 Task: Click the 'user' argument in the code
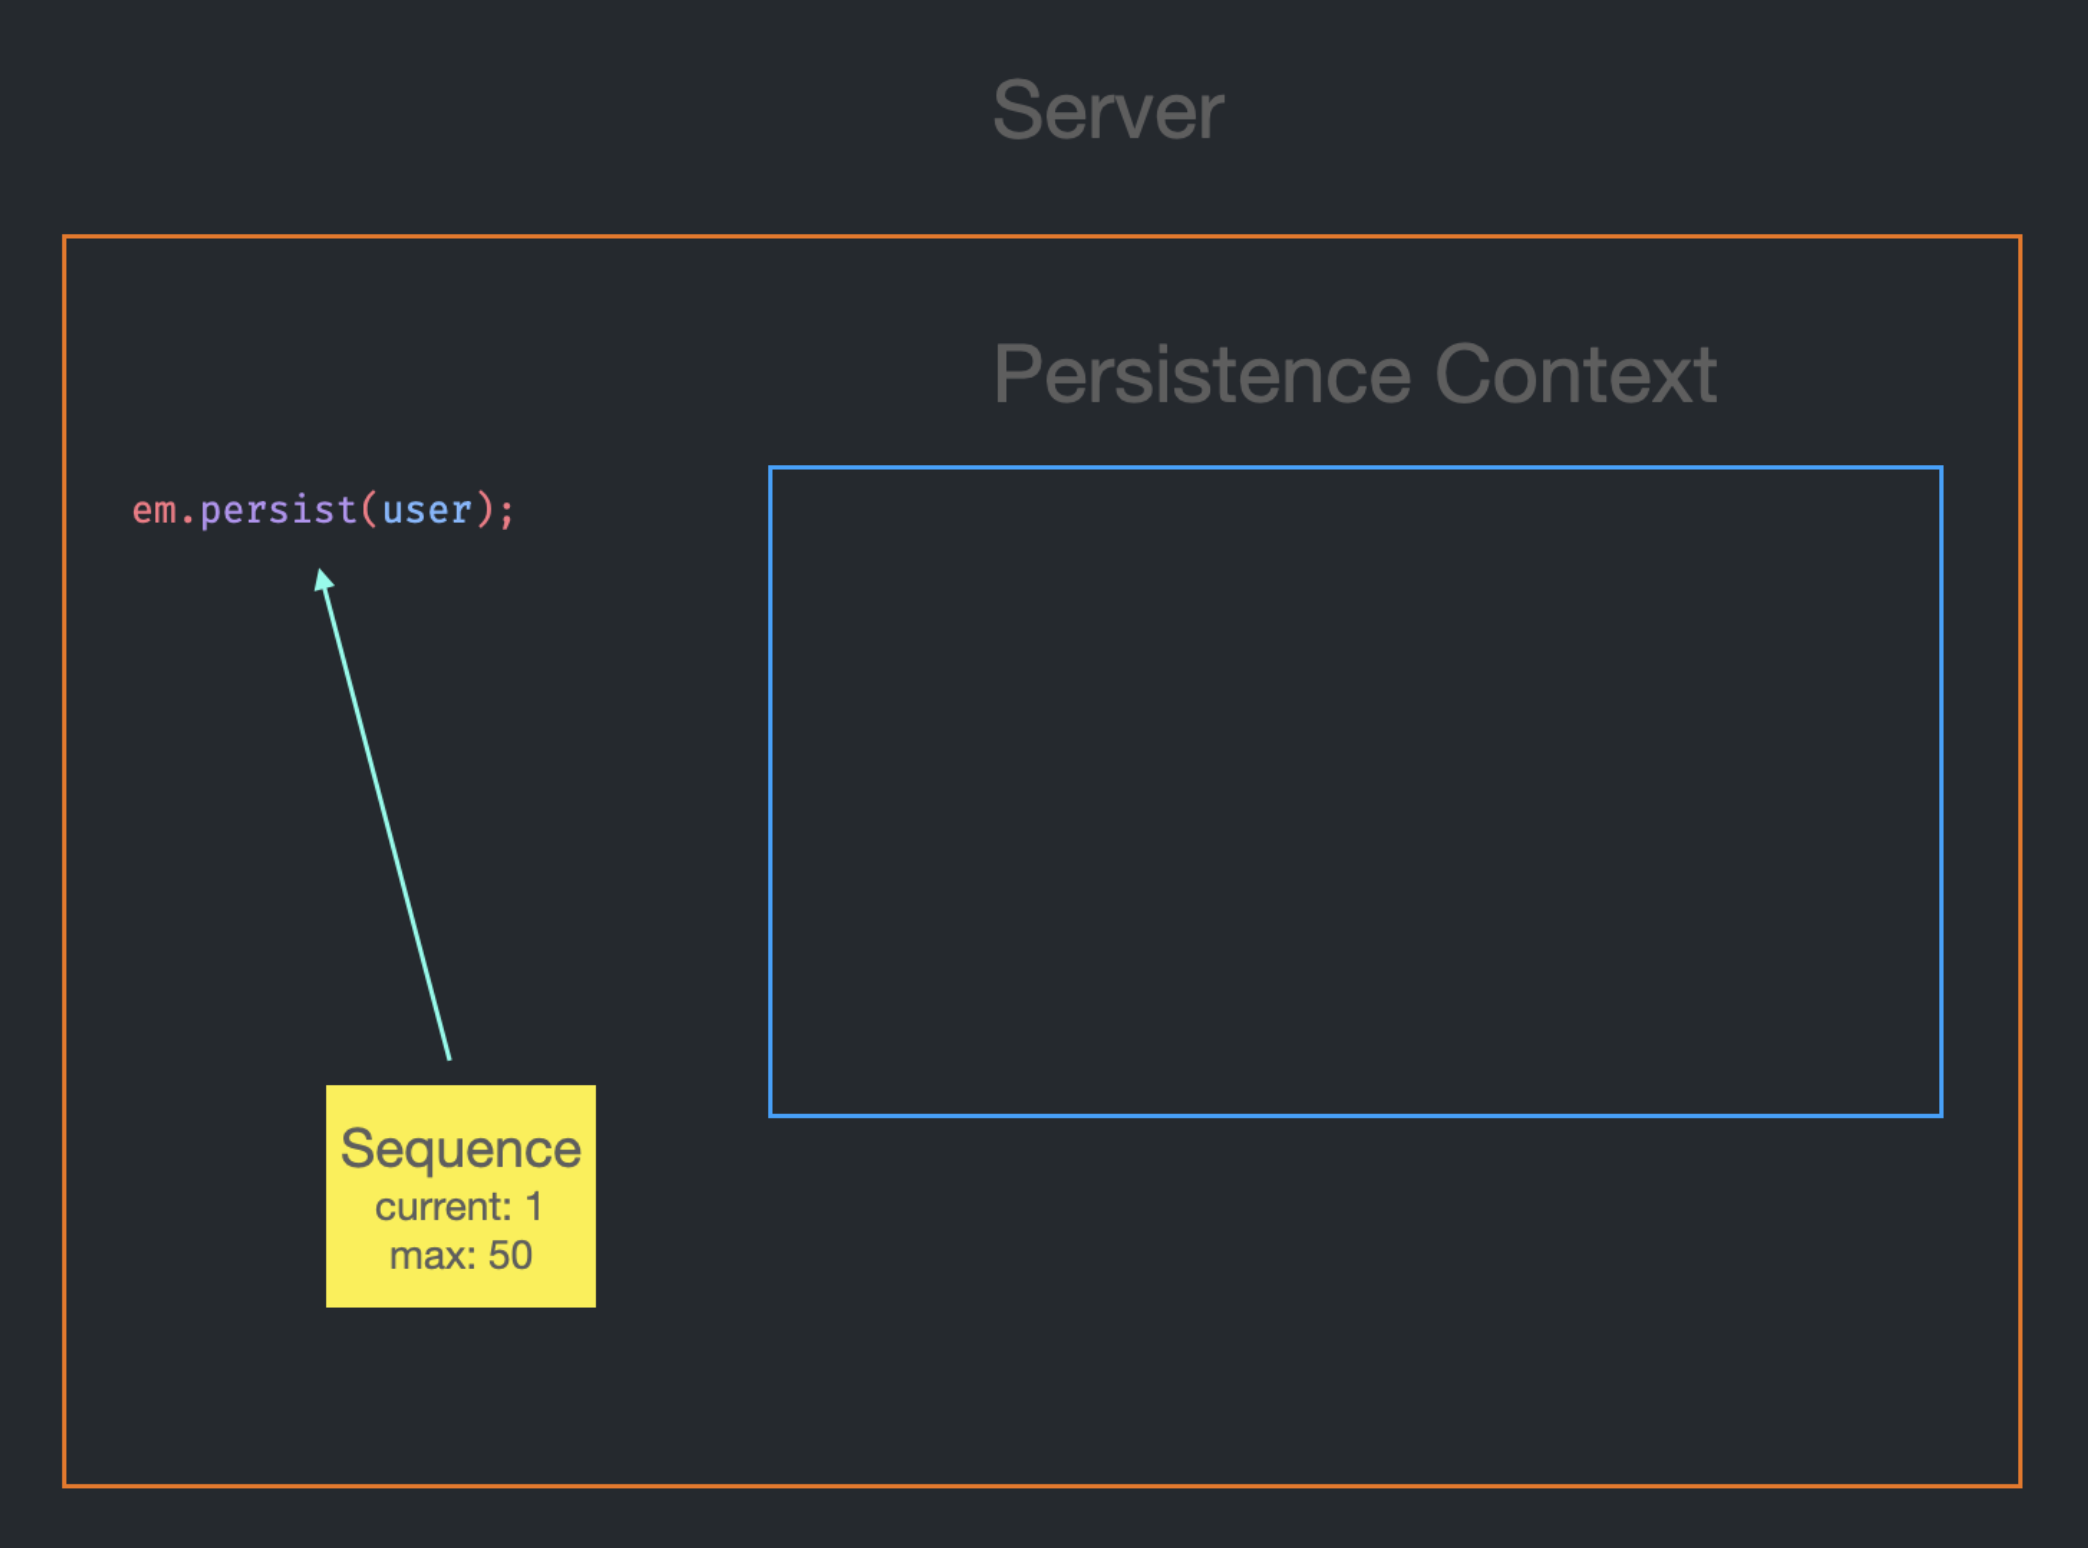427,511
